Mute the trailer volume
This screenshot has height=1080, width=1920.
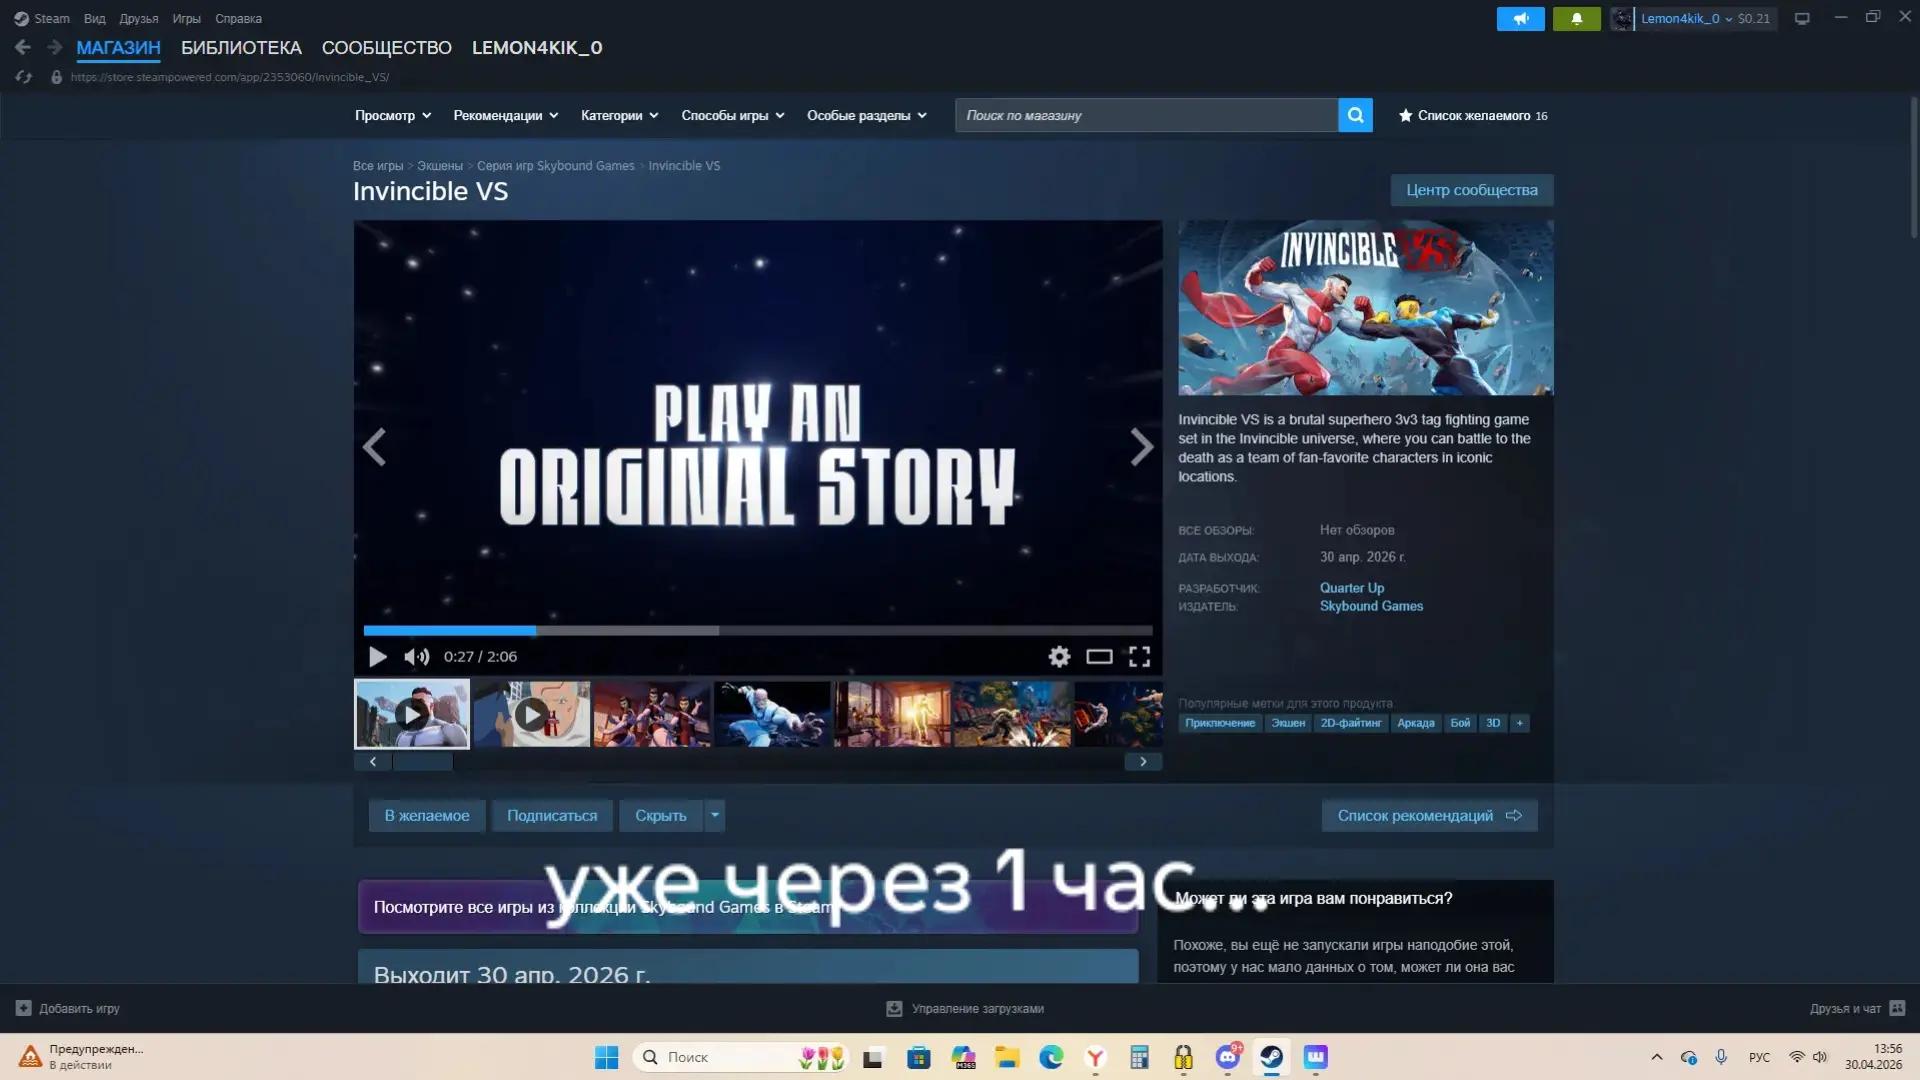click(416, 657)
